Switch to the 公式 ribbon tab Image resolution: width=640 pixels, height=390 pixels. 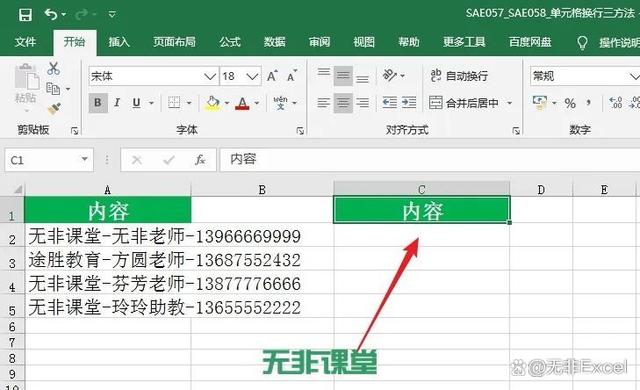point(230,42)
